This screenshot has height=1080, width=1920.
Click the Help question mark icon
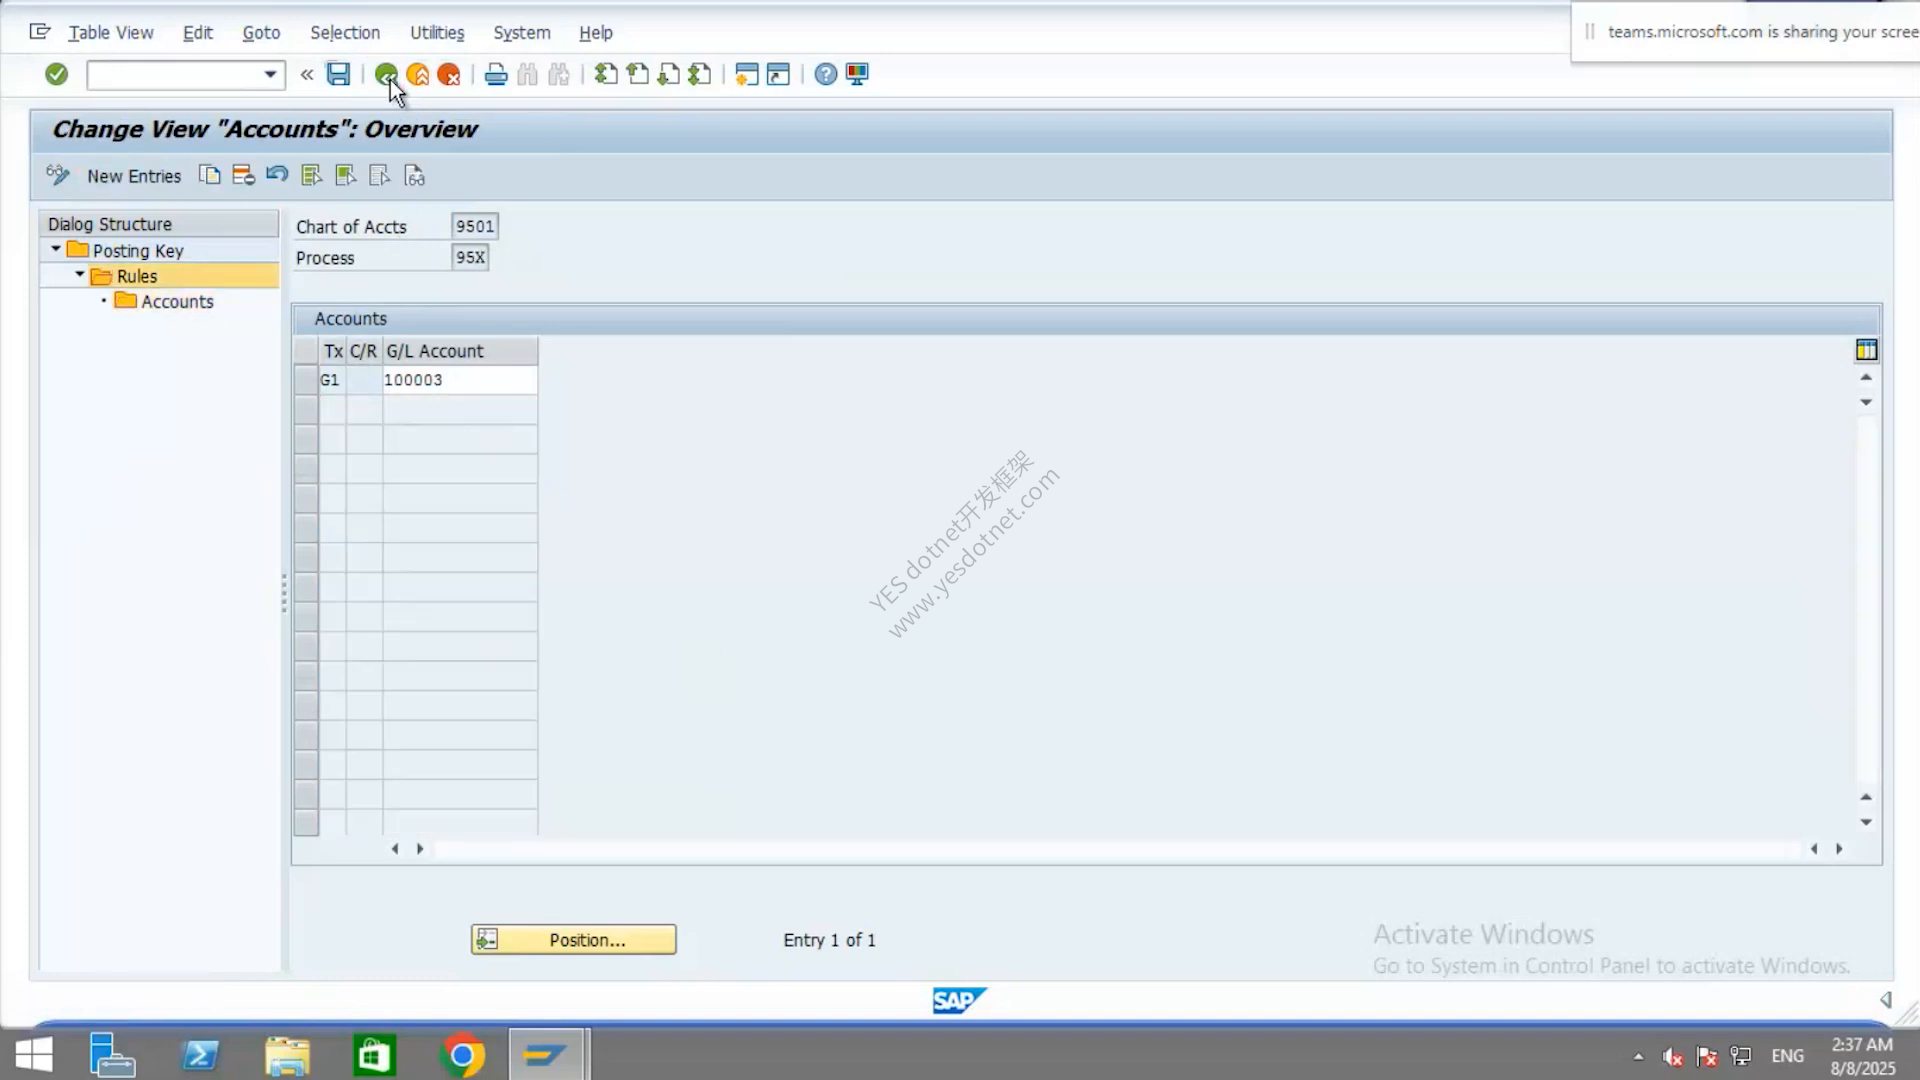point(825,74)
